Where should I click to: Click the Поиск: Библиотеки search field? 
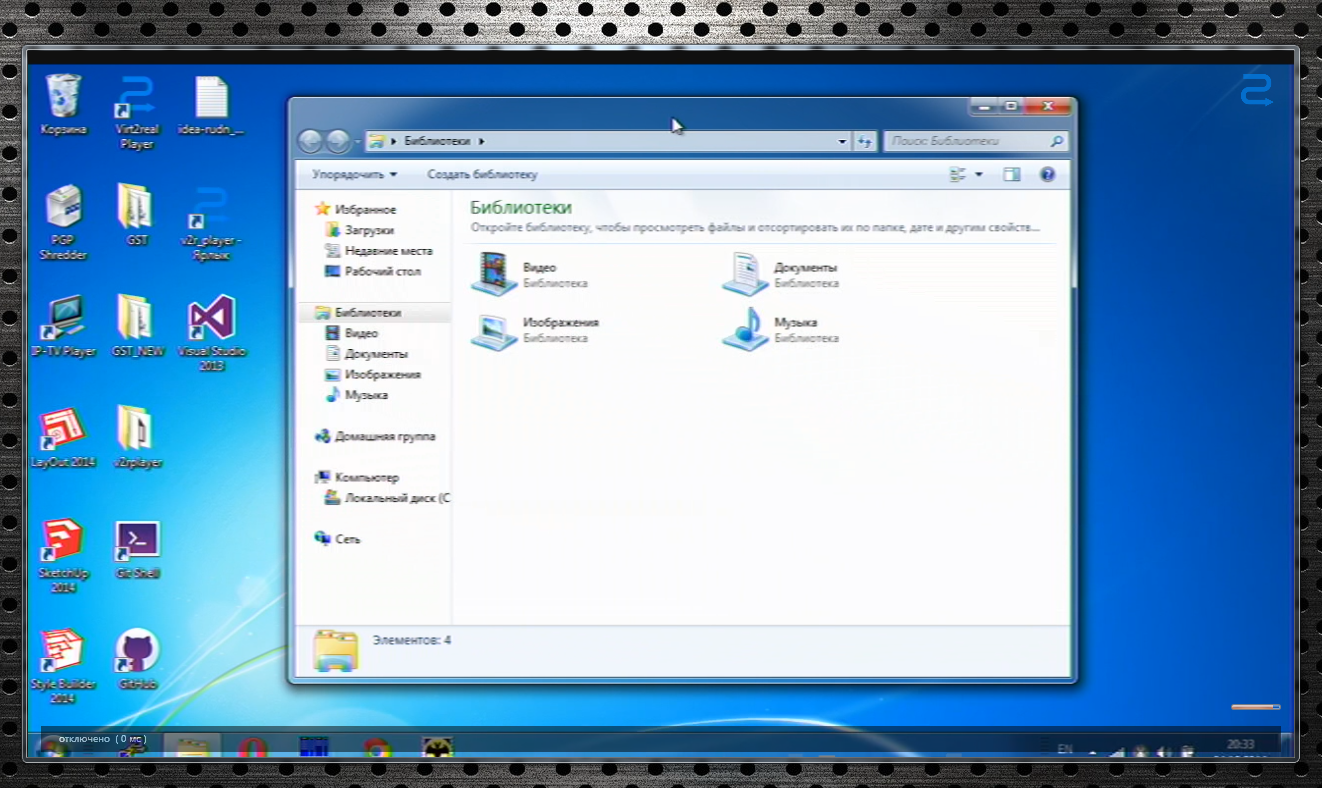click(975, 142)
